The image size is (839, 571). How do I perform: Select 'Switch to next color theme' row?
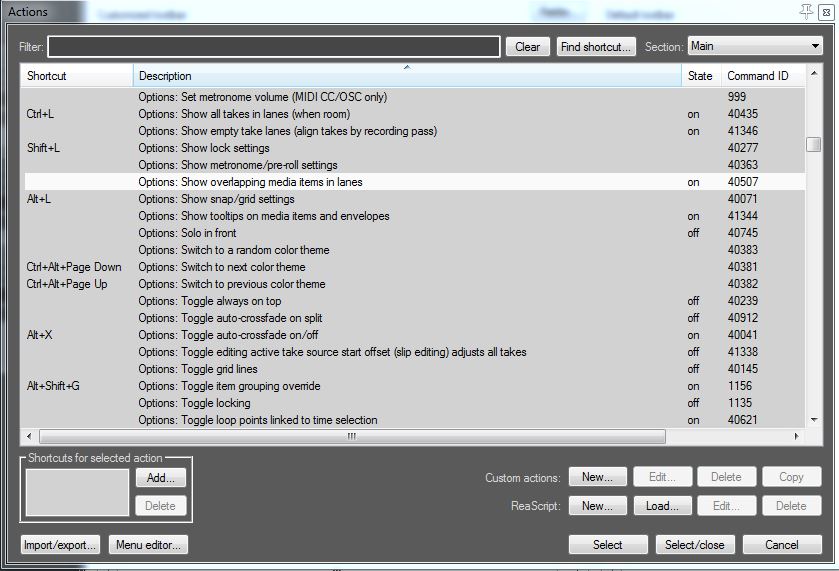click(415, 267)
